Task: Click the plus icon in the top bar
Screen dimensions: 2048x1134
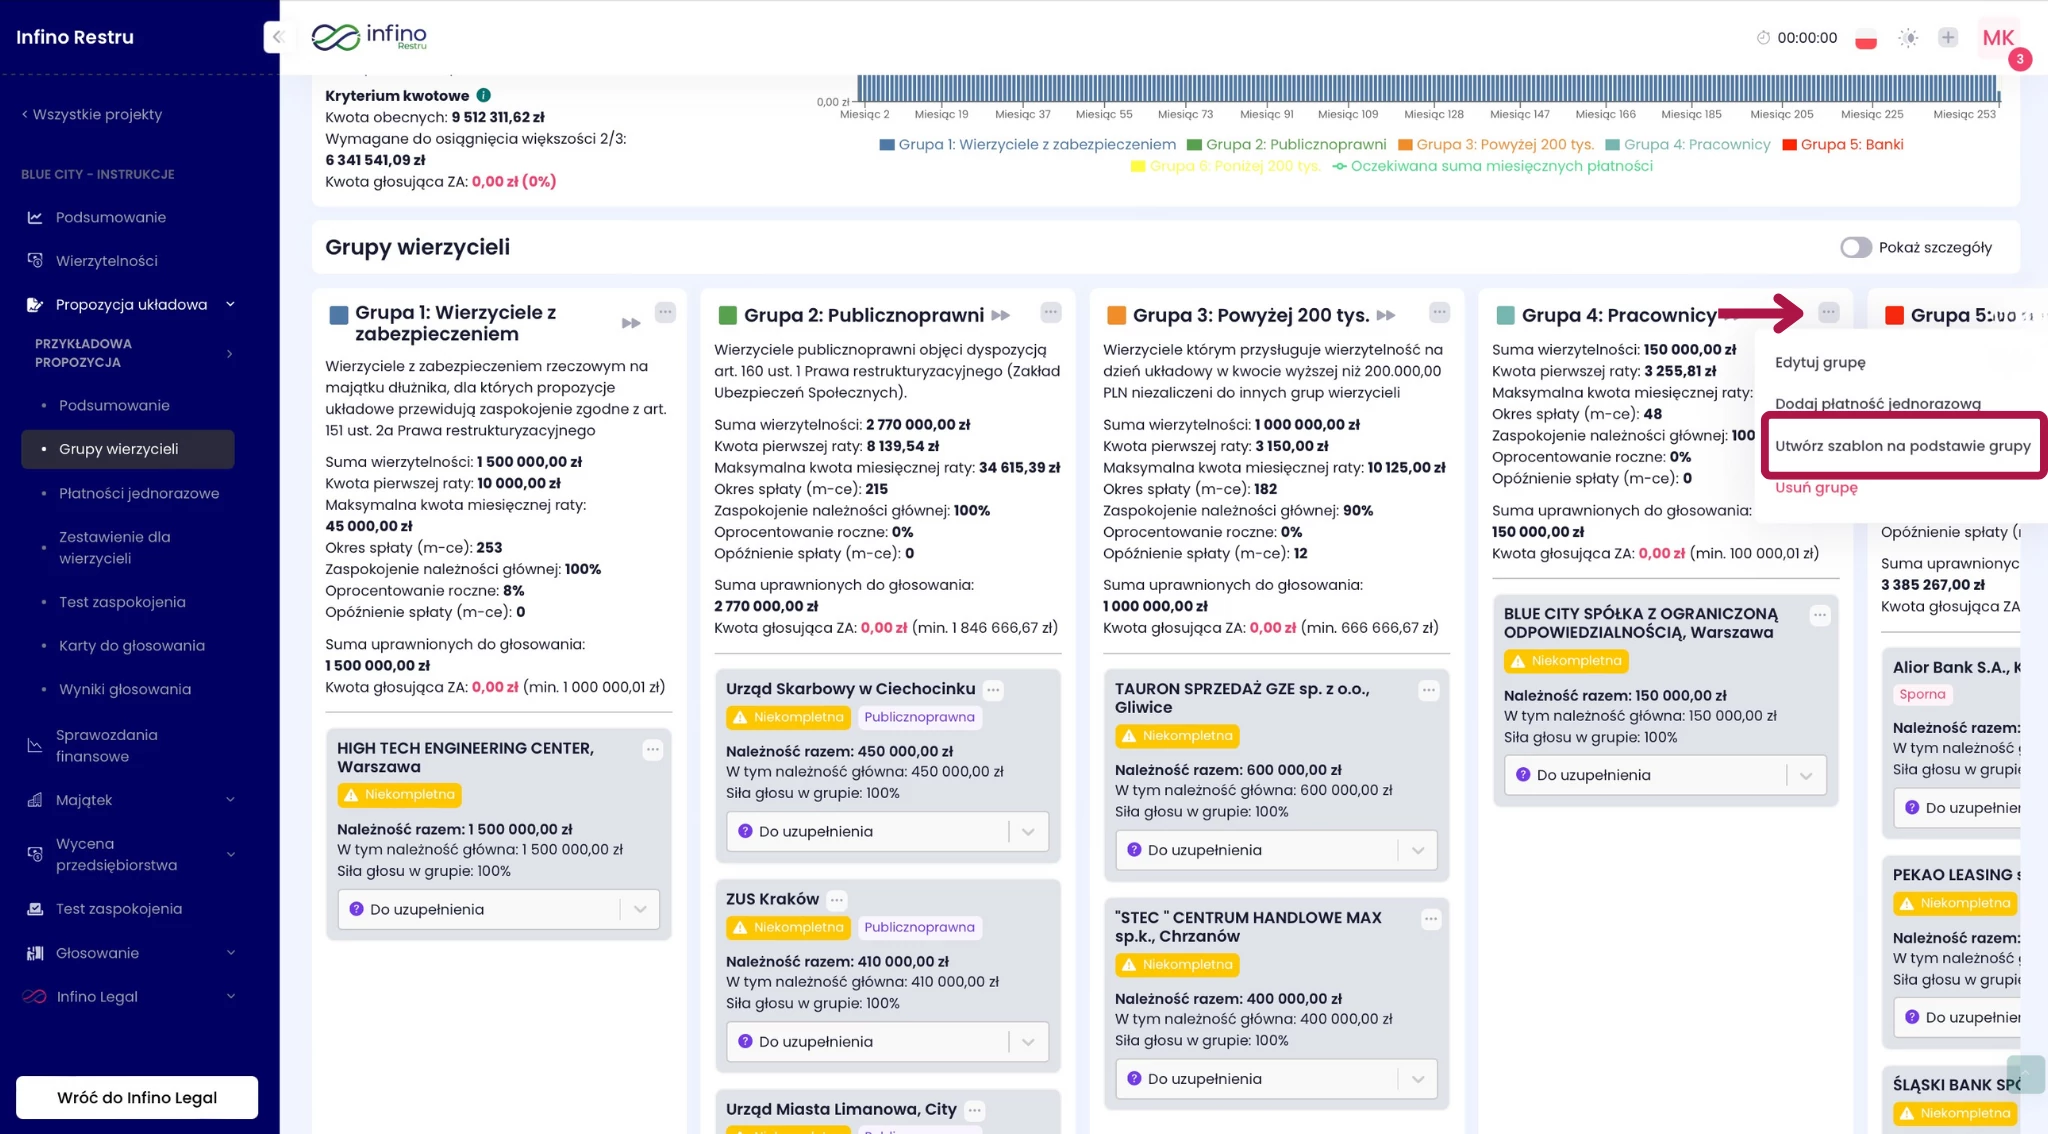Action: click(x=1947, y=38)
